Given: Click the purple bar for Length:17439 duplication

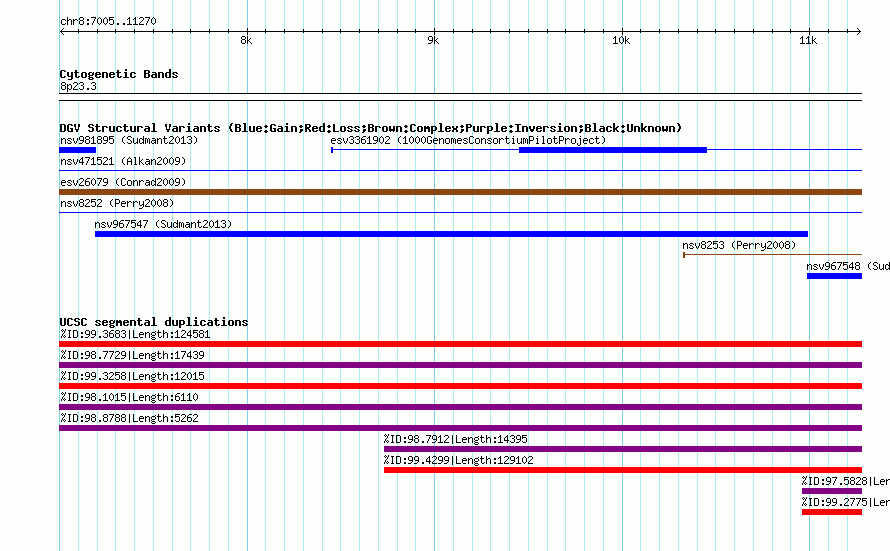Looking at the screenshot, I should click(x=460, y=365).
